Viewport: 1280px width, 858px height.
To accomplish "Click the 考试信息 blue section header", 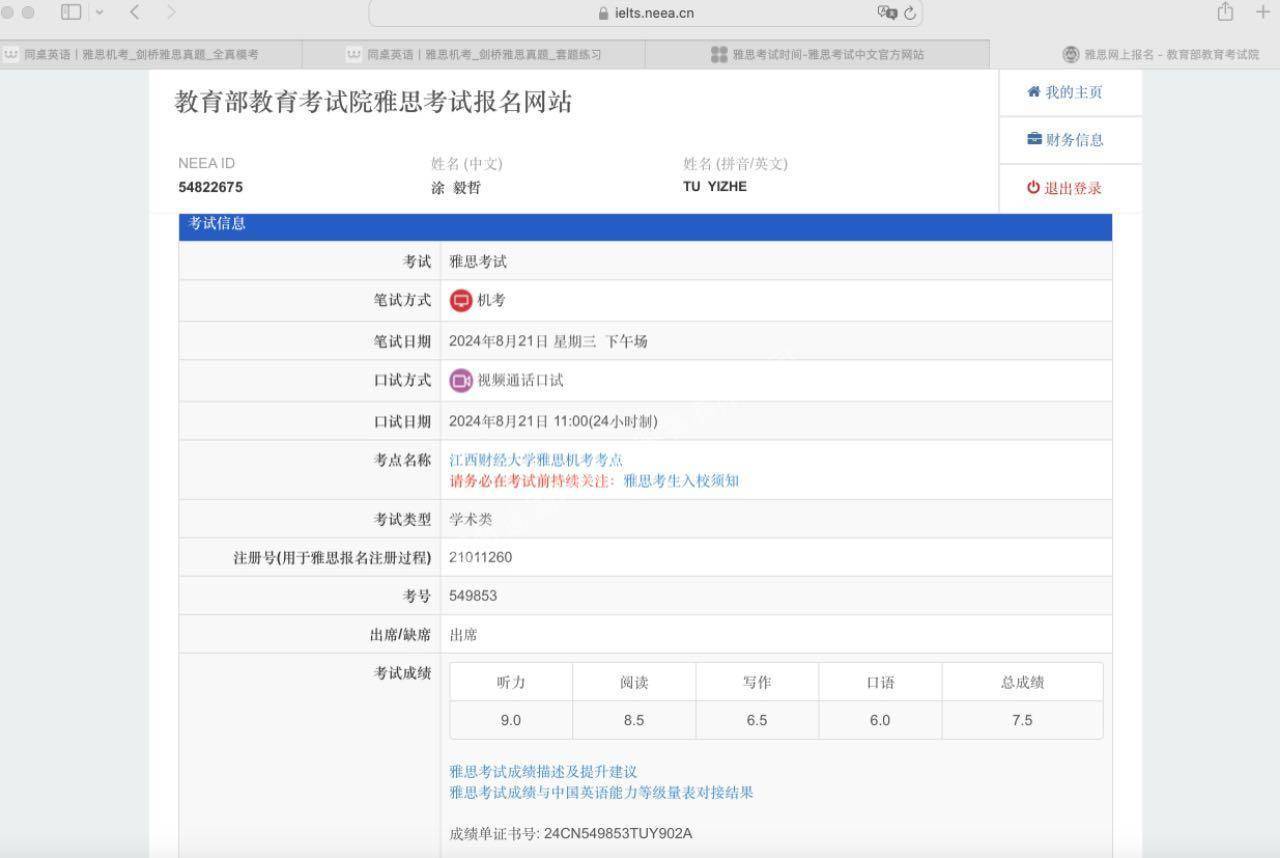I will pyautogui.click(x=645, y=225).
